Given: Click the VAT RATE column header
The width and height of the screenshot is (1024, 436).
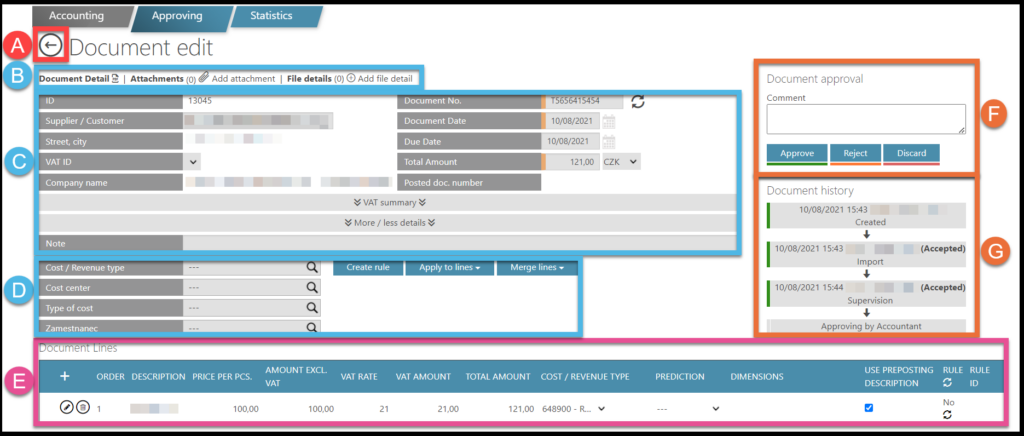Looking at the screenshot, I should pos(357,377).
